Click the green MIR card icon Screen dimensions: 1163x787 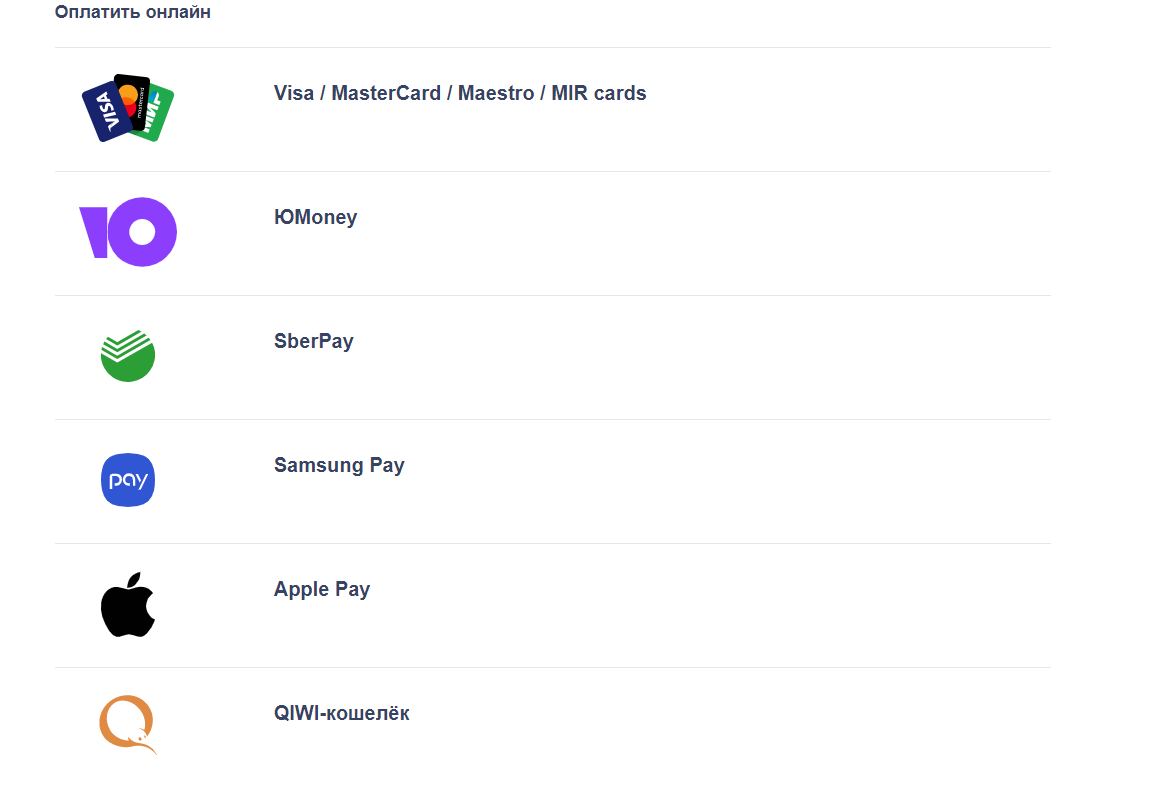157,115
